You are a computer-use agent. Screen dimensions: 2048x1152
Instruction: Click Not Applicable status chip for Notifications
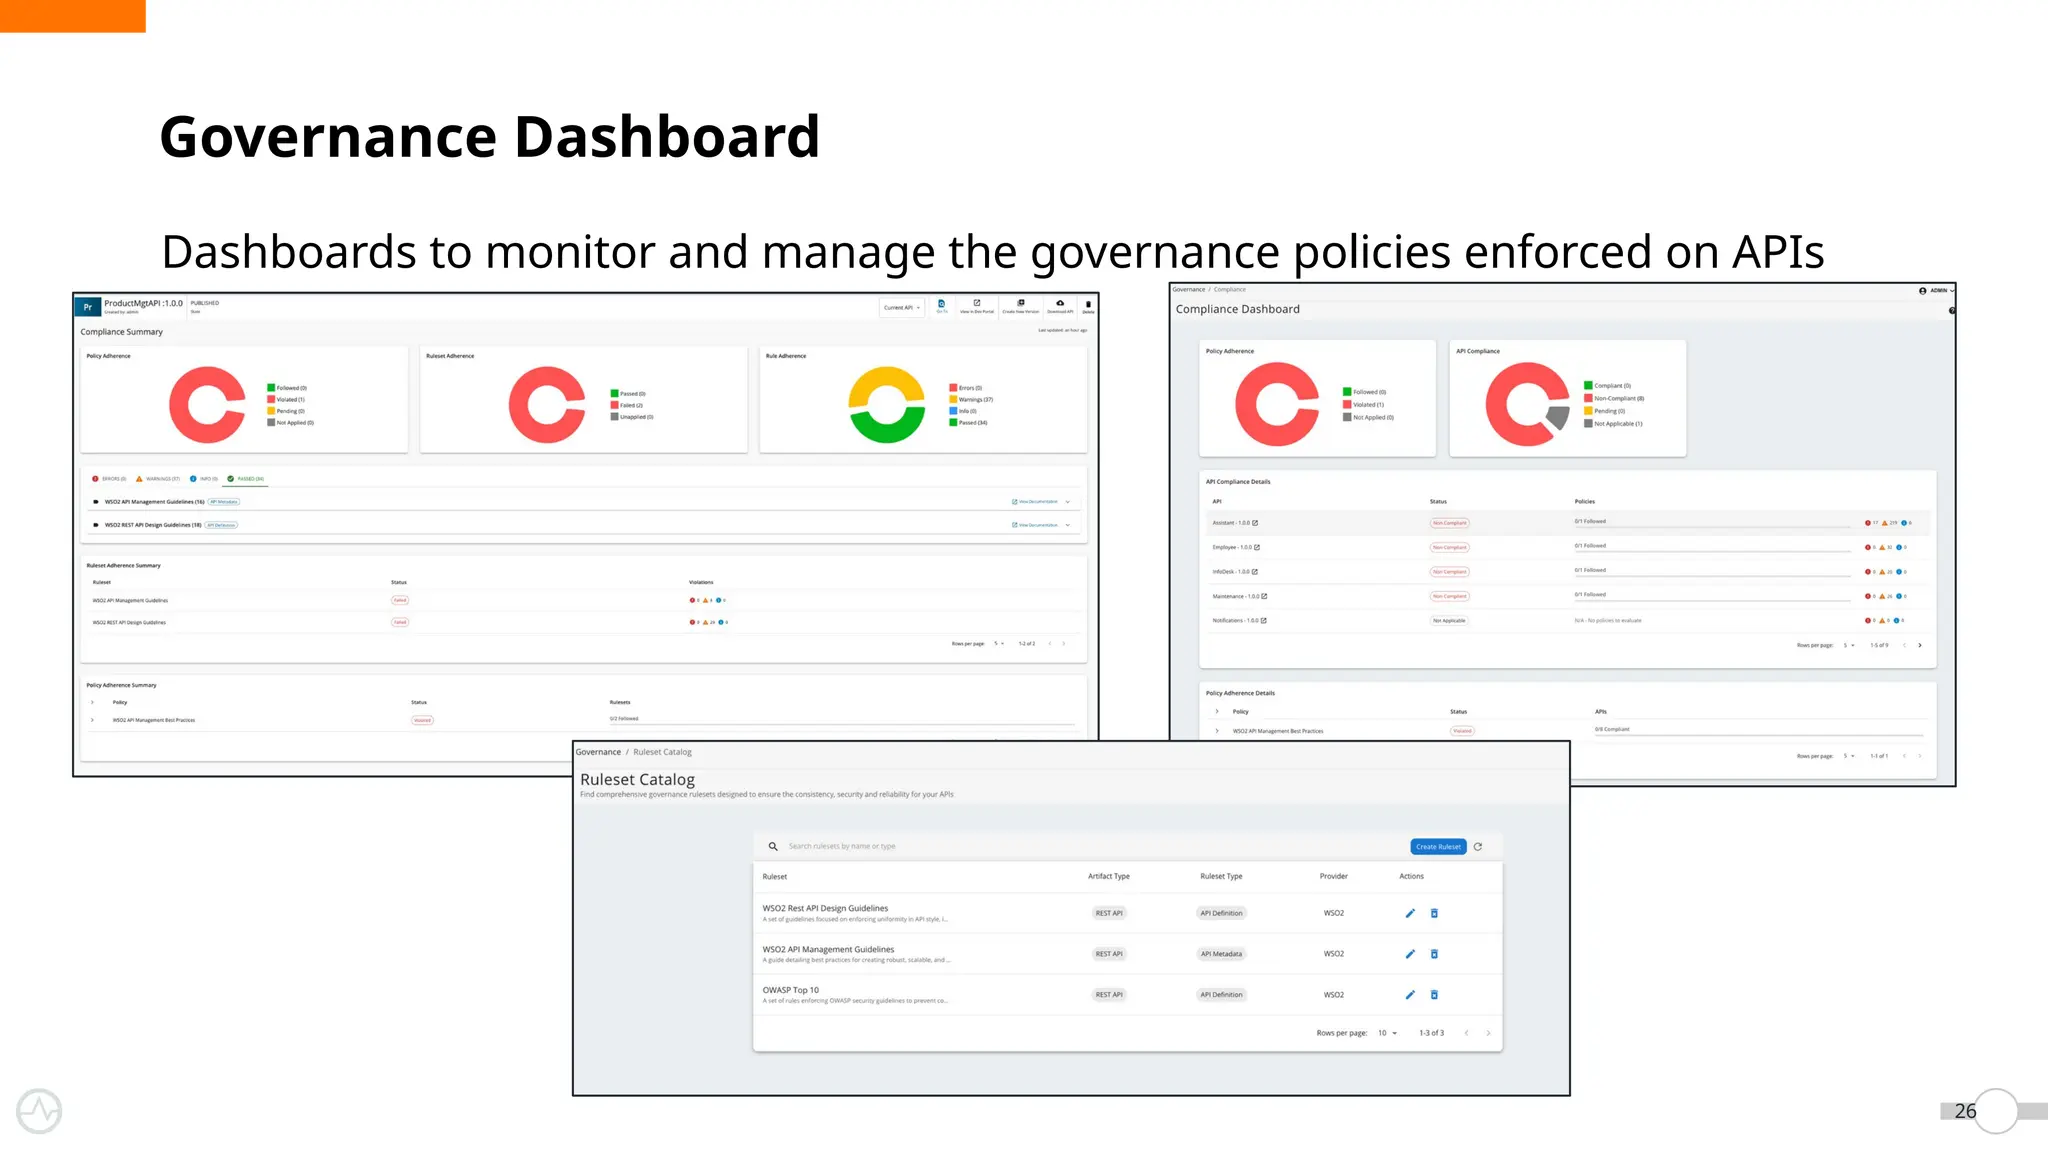1449,620
